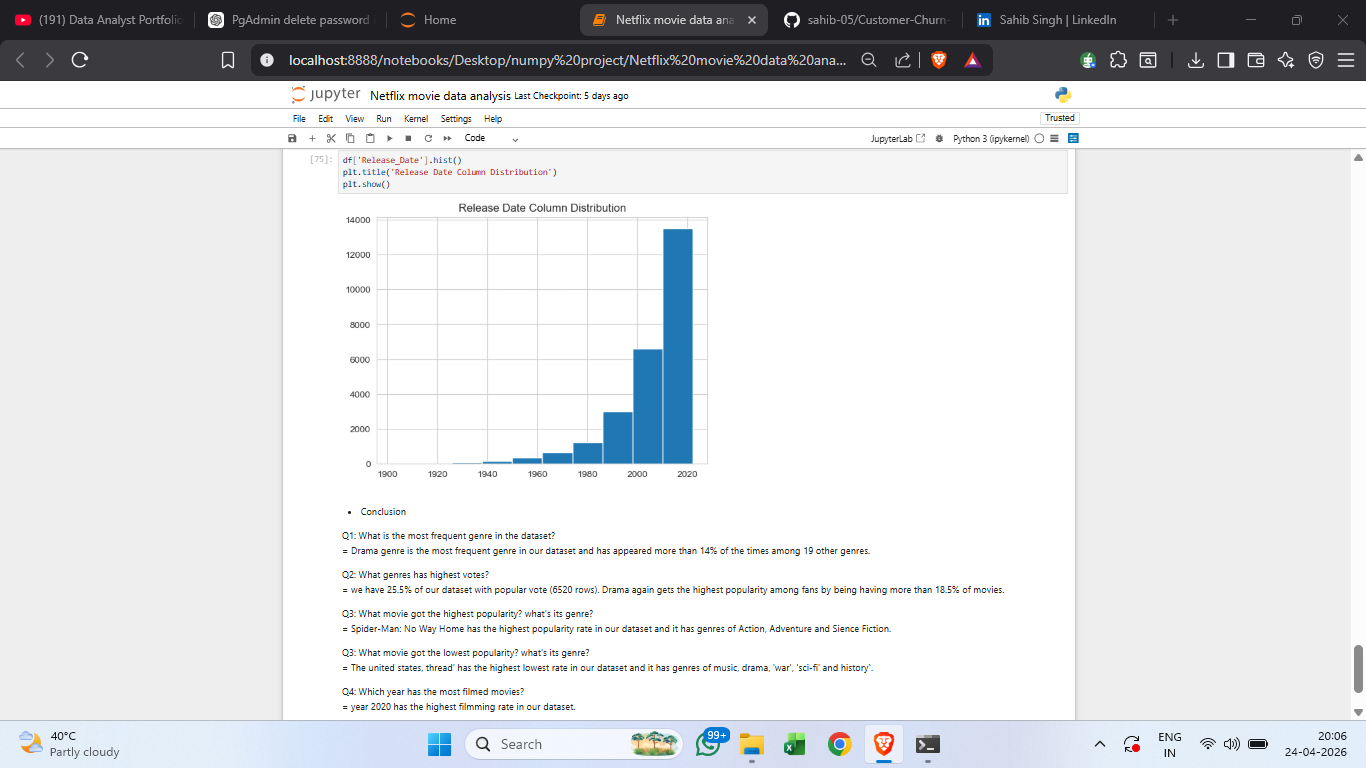Image resolution: width=1366 pixels, height=768 pixels.
Task: Insert a new cell below with plus icon
Action: 312,138
